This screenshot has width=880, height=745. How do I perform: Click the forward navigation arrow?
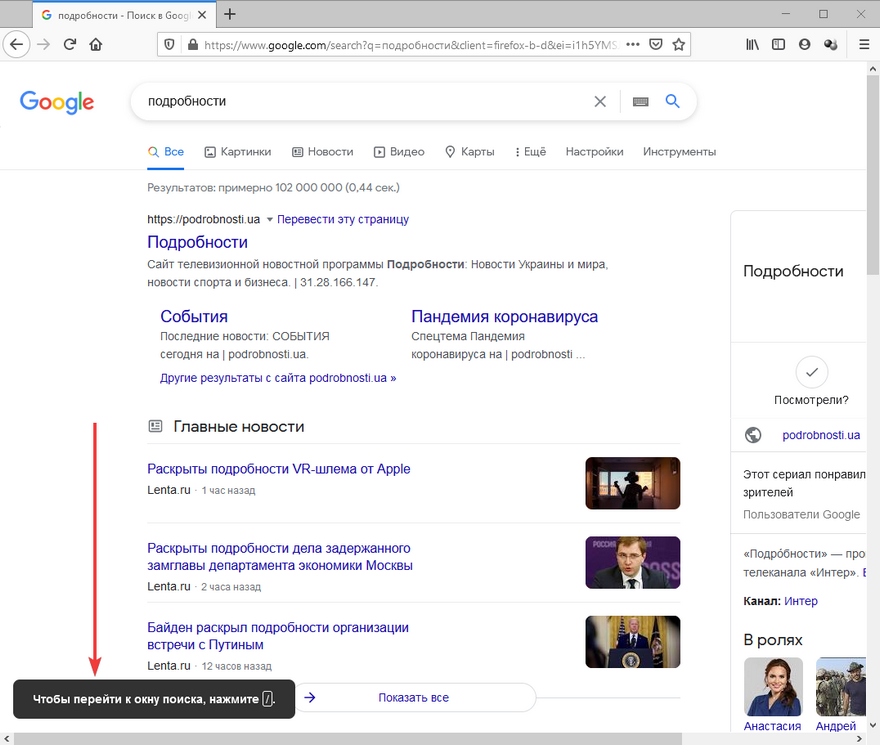coord(43,44)
